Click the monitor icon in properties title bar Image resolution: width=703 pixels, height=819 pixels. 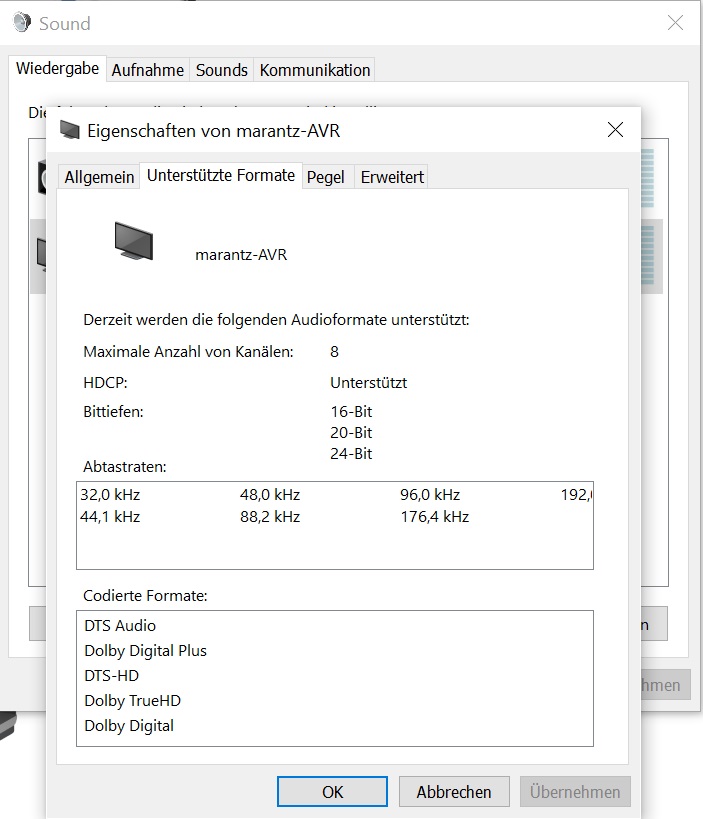point(69,130)
